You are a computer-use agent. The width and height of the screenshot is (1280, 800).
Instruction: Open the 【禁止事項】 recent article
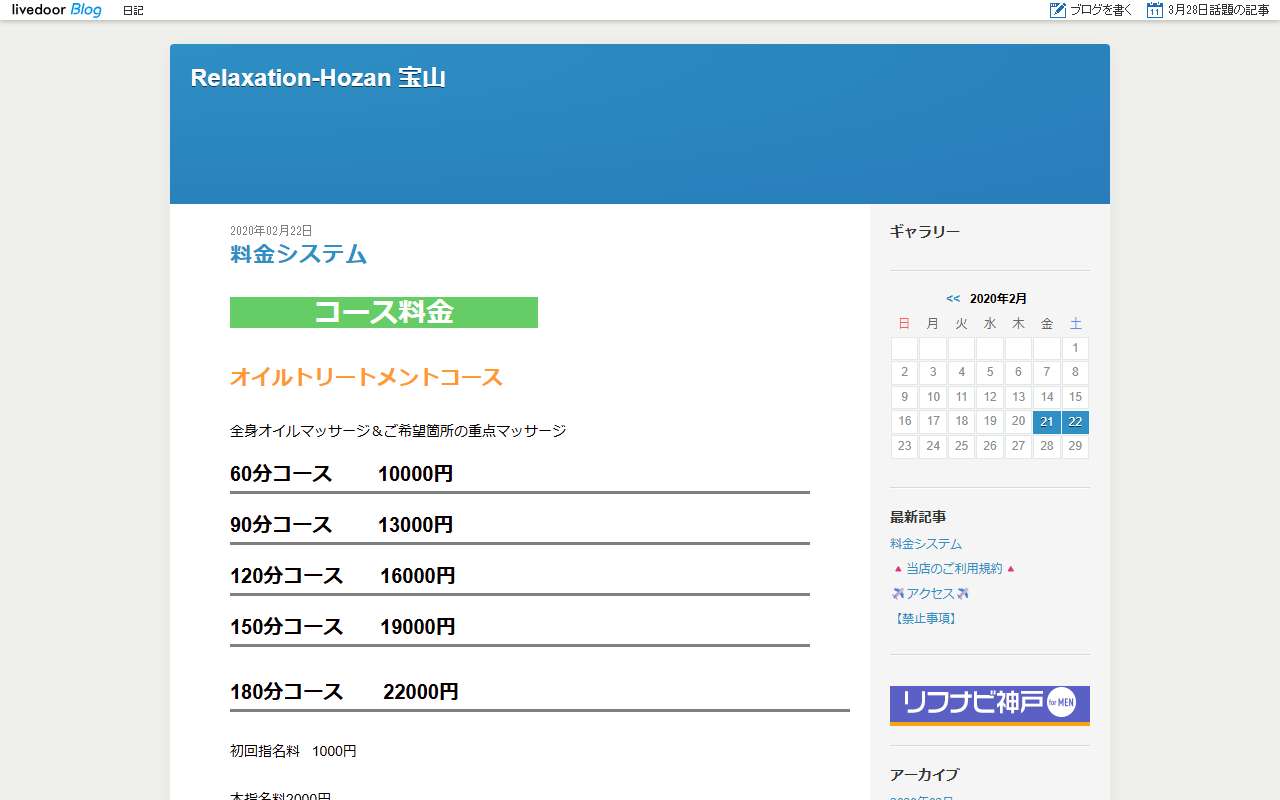point(925,619)
